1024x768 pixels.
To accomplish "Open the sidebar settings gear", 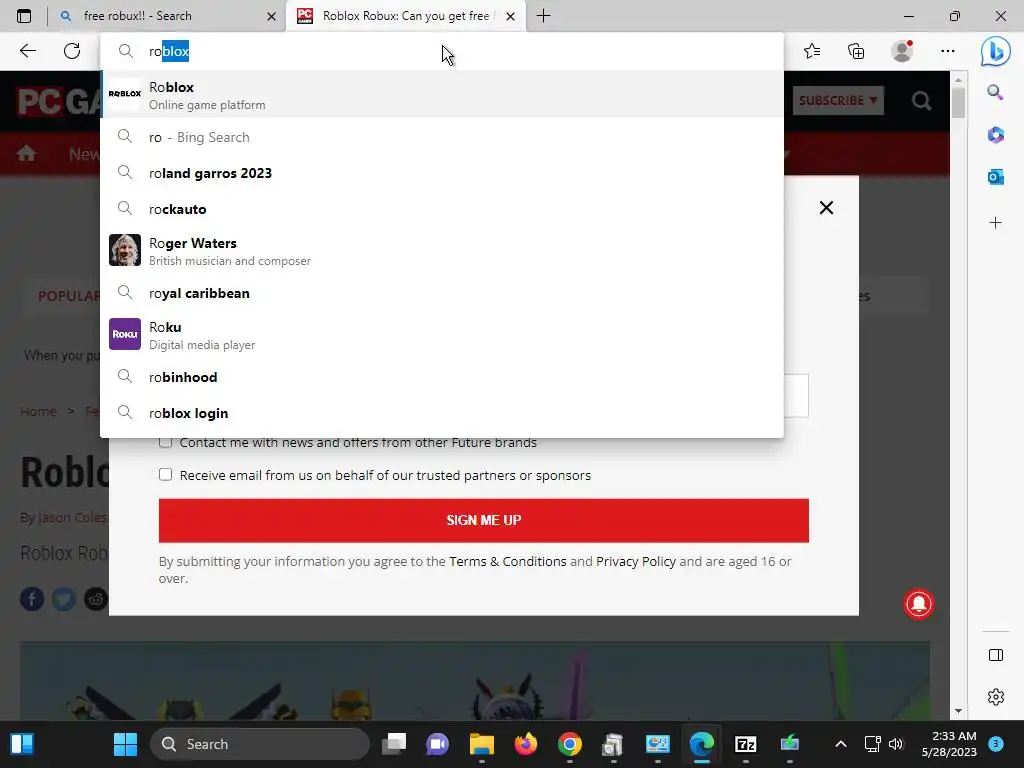I will [996, 697].
